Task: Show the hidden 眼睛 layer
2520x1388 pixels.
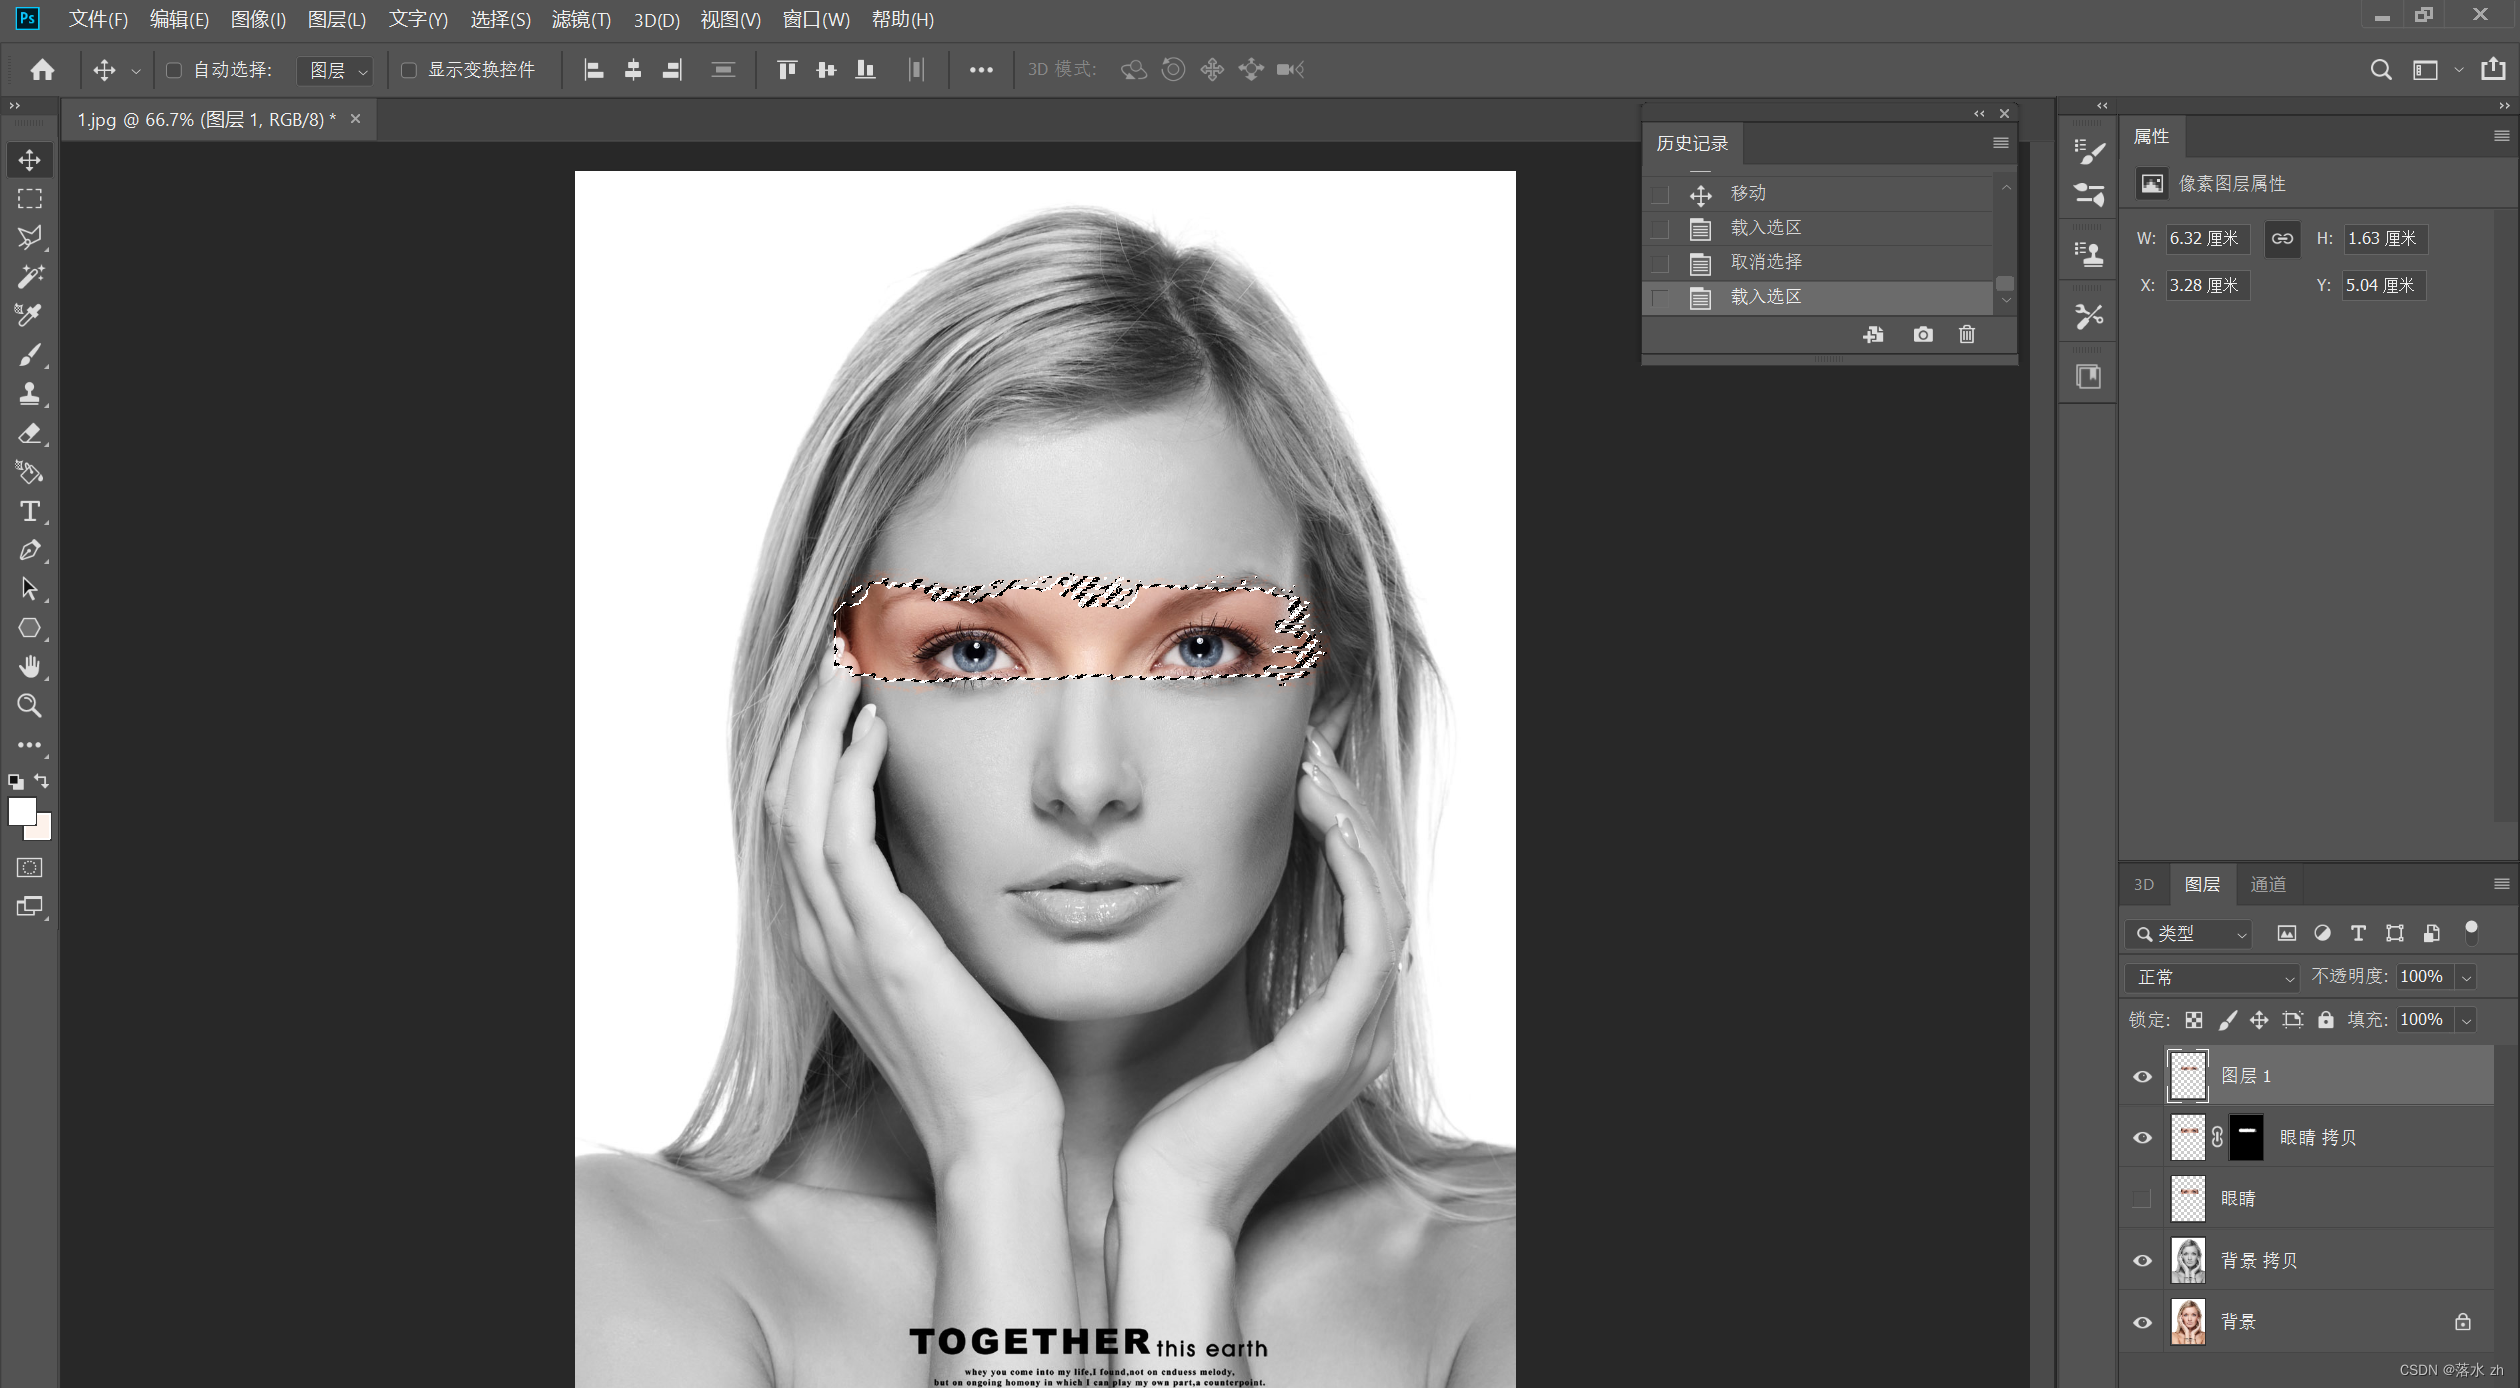Action: (2142, 1199)
